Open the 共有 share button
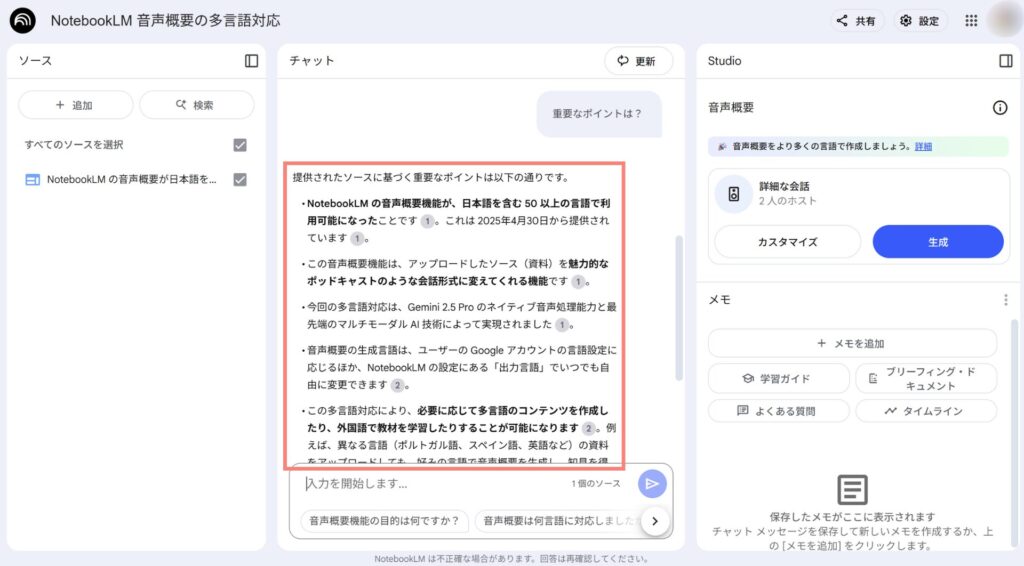1024x566 pixels. 857,21
